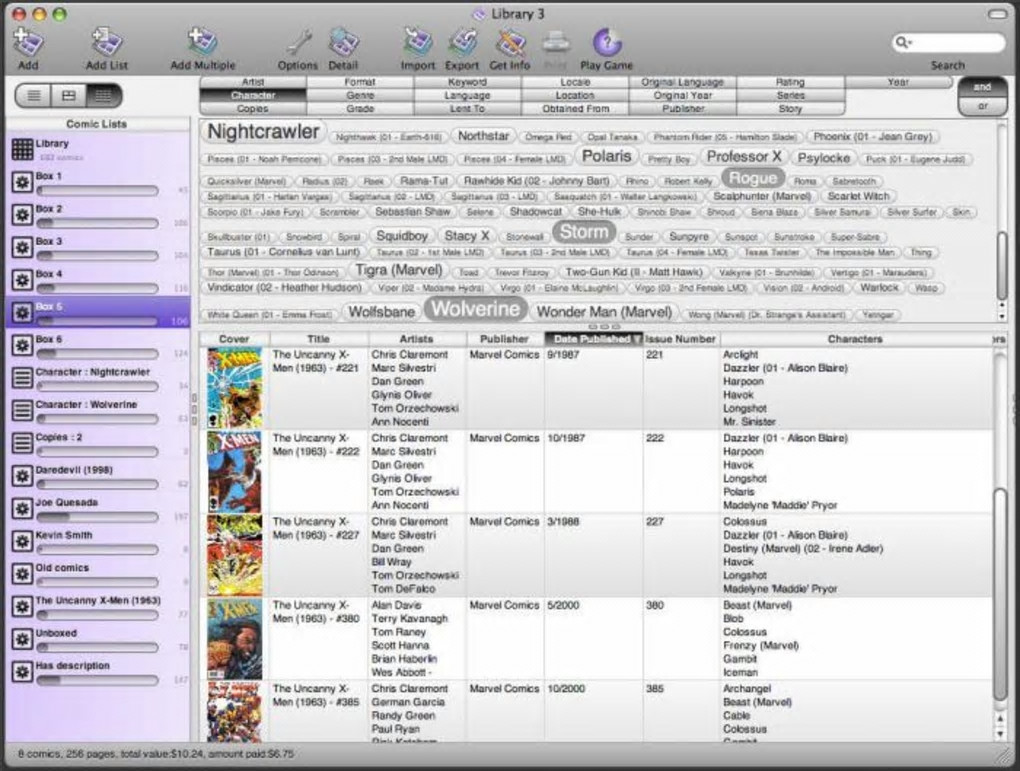Click the Wolfsbane tag

click(x=381, y=312)
